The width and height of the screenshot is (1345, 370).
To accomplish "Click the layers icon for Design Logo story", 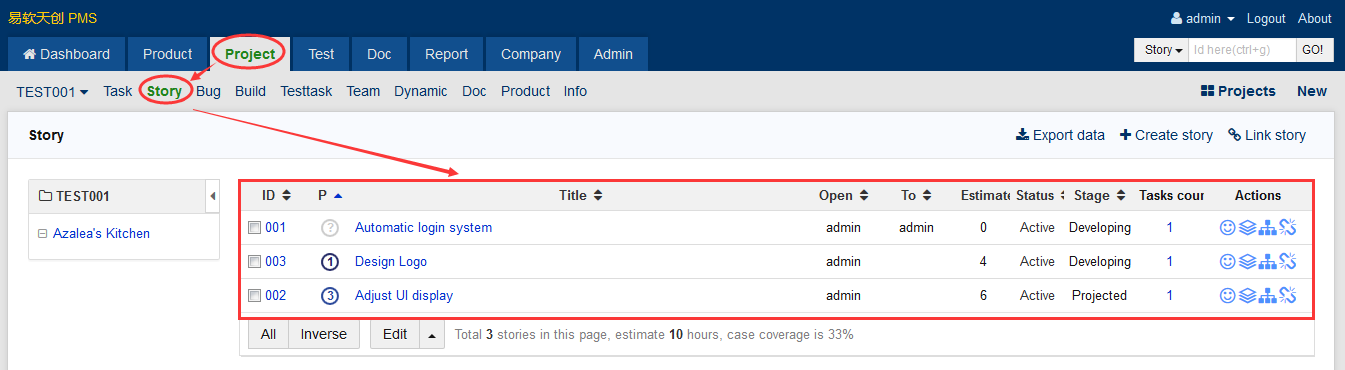I will coord(1247,262).
